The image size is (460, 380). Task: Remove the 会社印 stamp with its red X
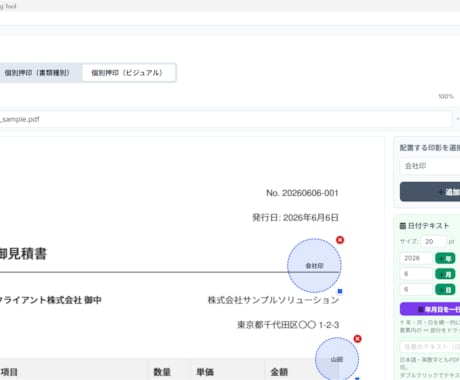point(340,240)
